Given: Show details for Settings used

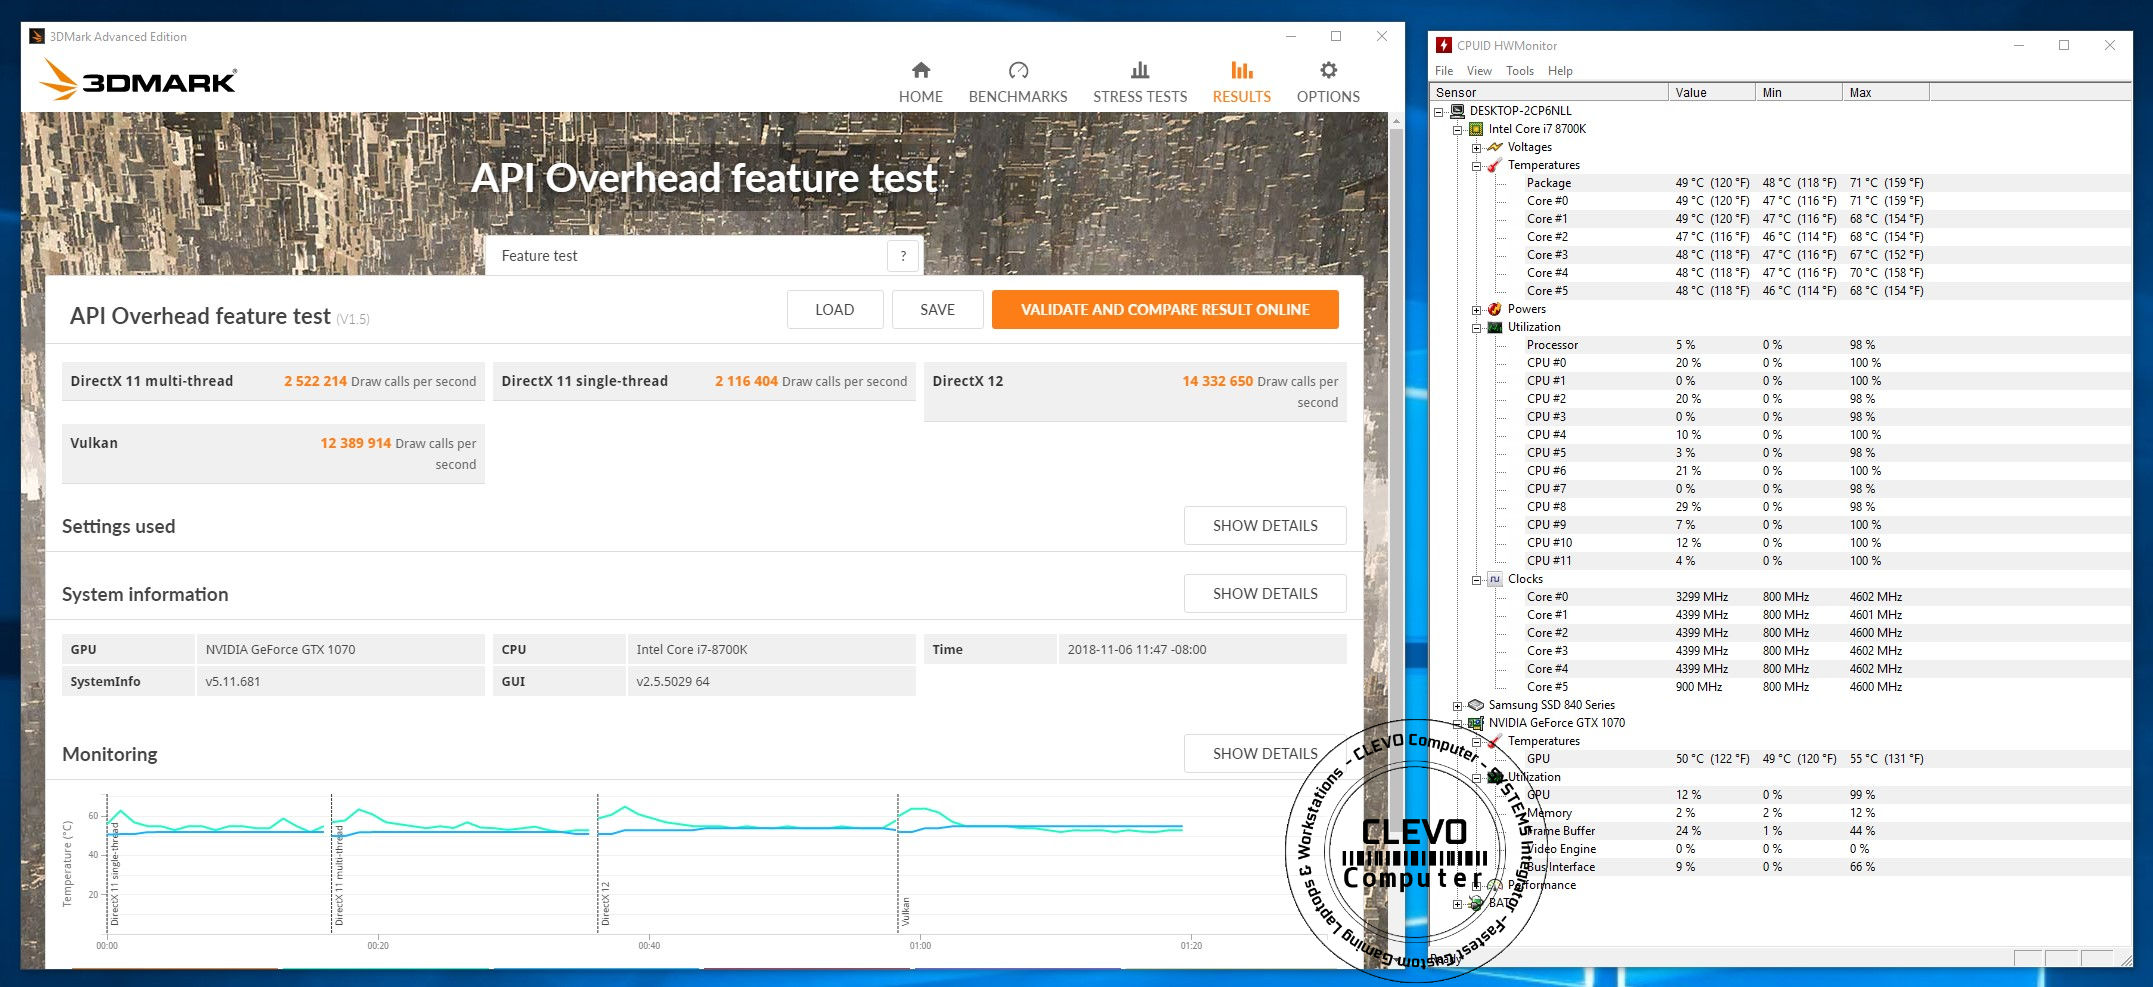Looking at the screenshot, I should [1265, 526].
